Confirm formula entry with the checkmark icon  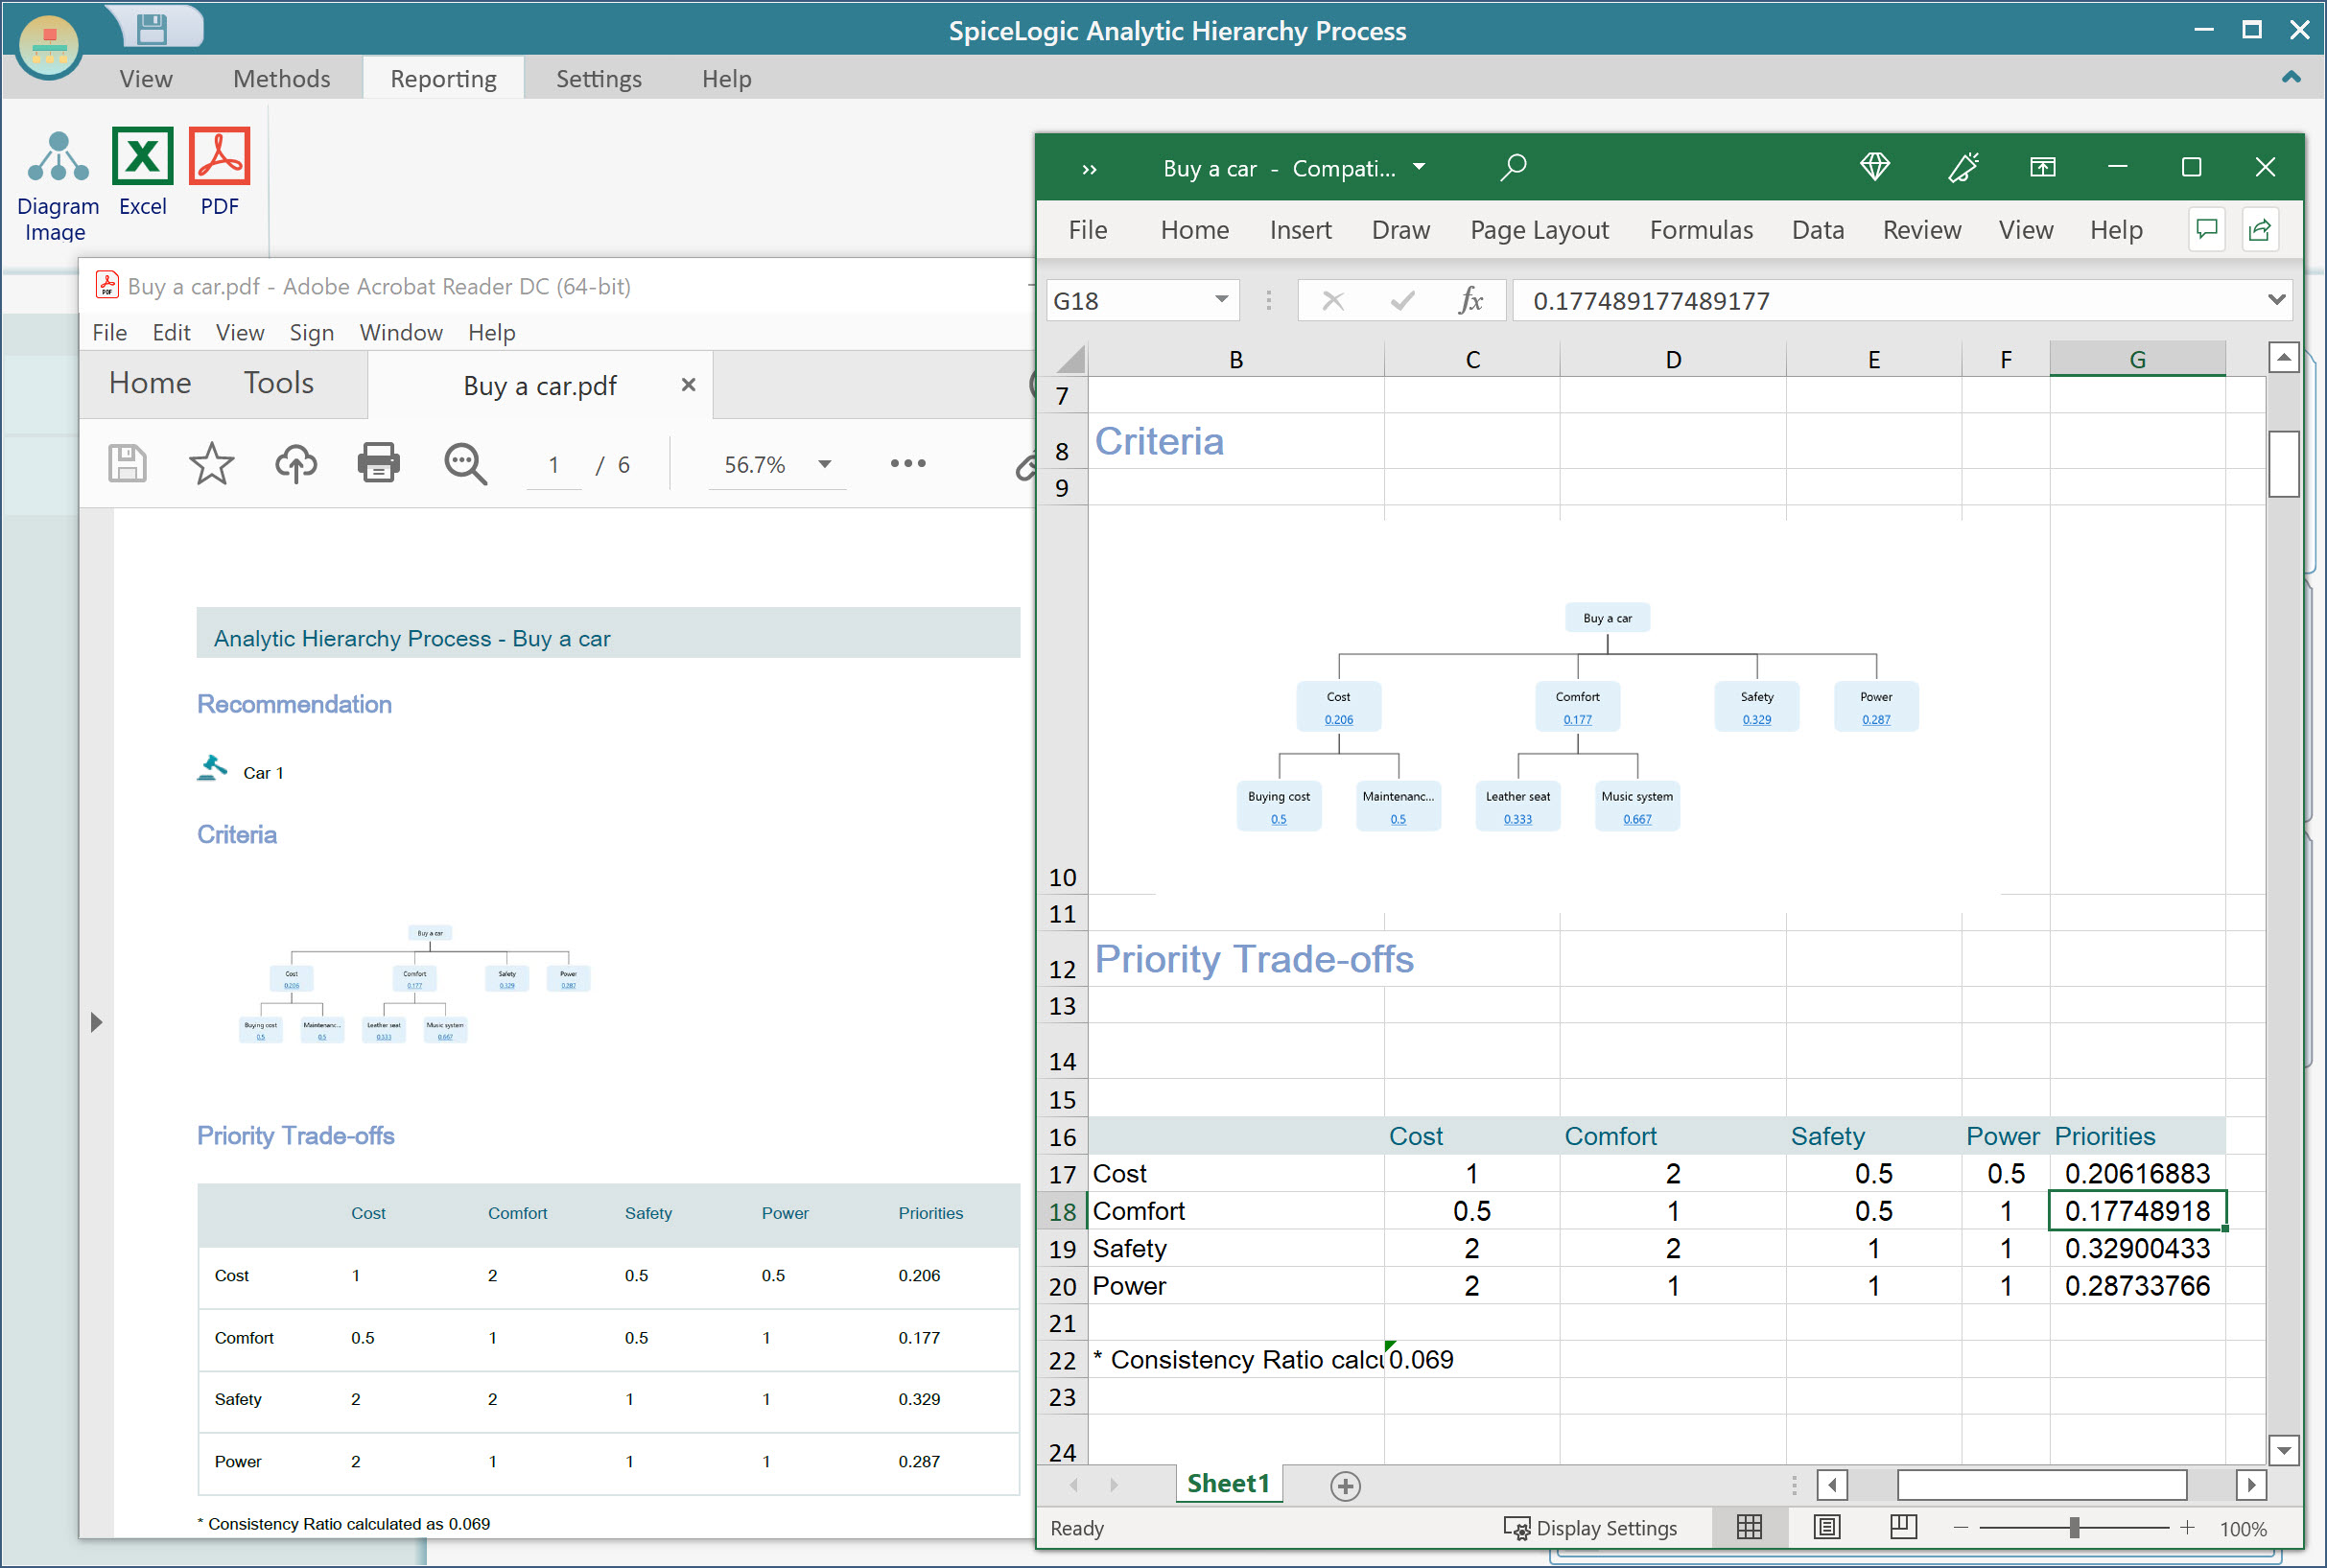click(1402, 300)
